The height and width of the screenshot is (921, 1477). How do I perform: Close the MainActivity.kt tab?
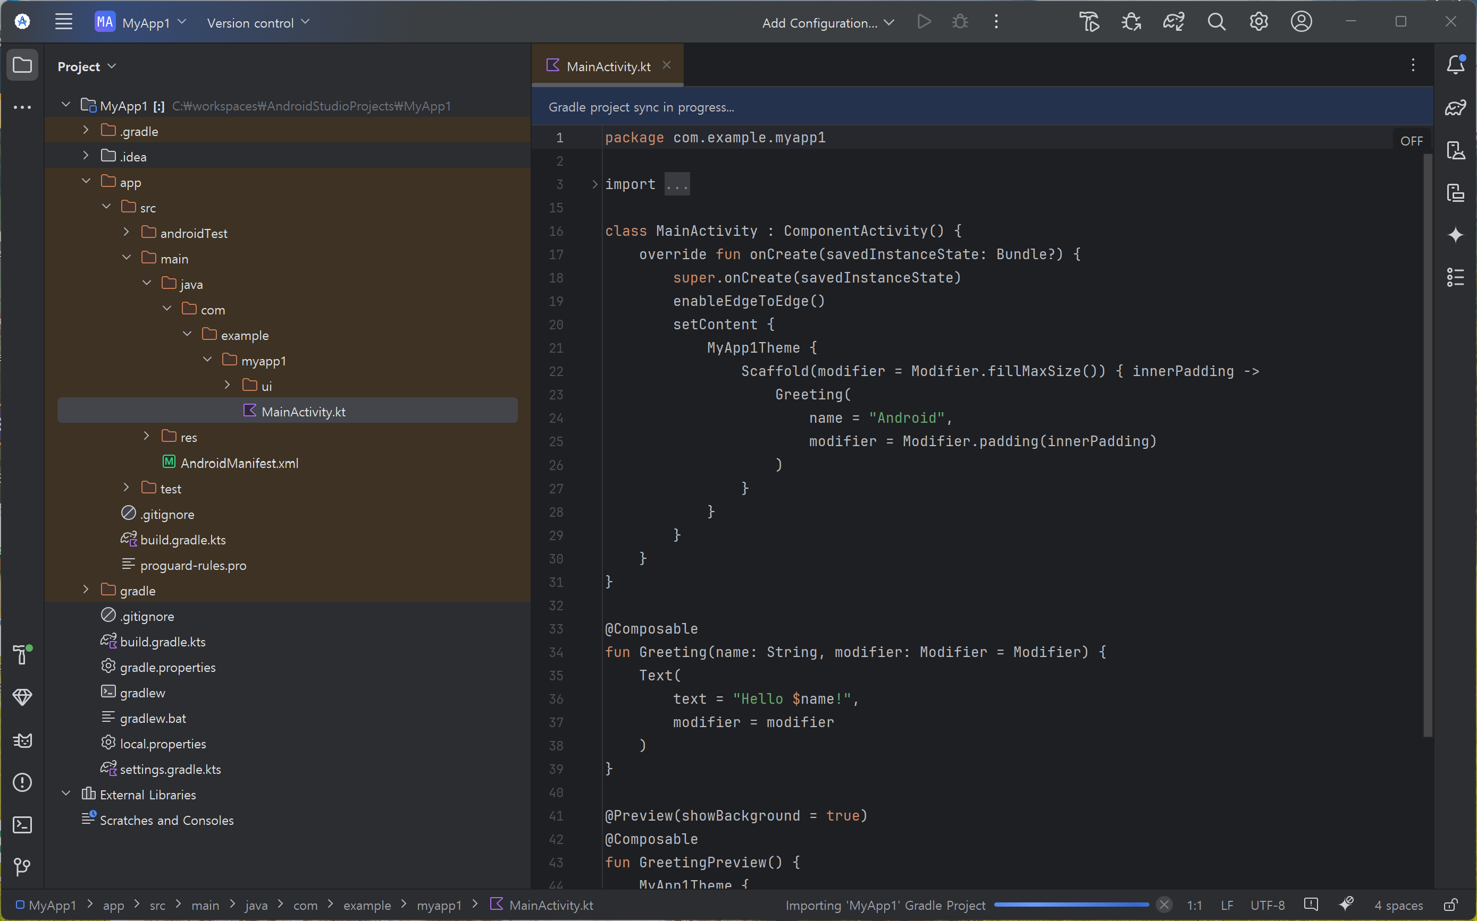click(x=667, y=65)
